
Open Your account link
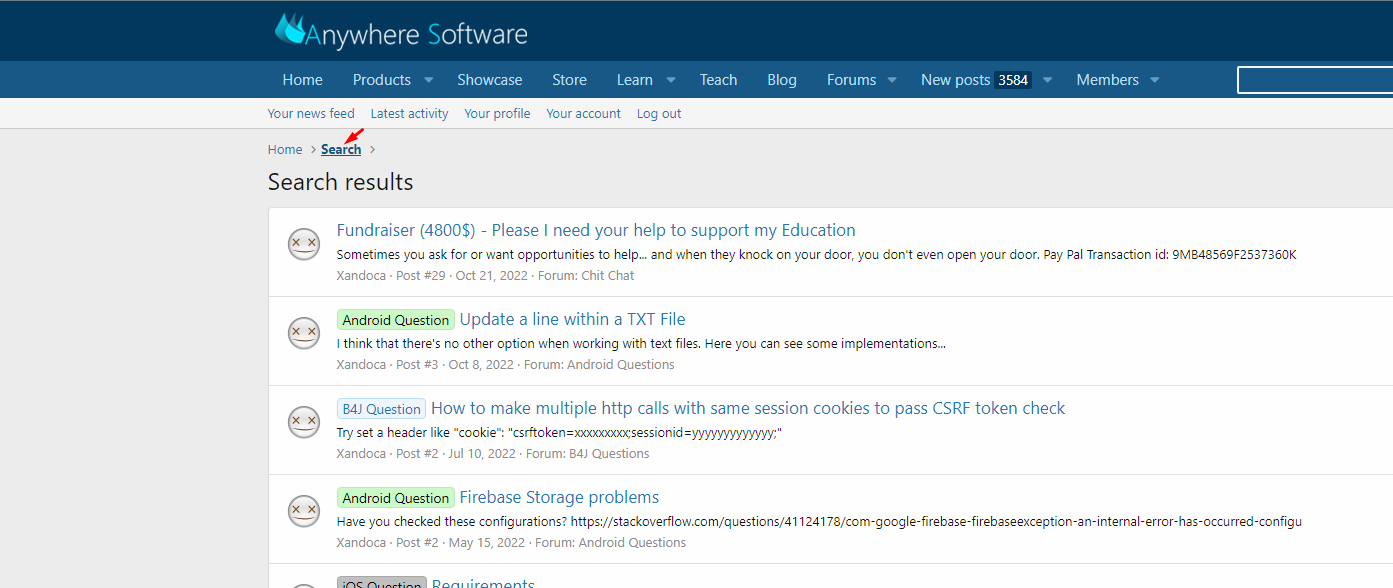click(x=583, y=113)
